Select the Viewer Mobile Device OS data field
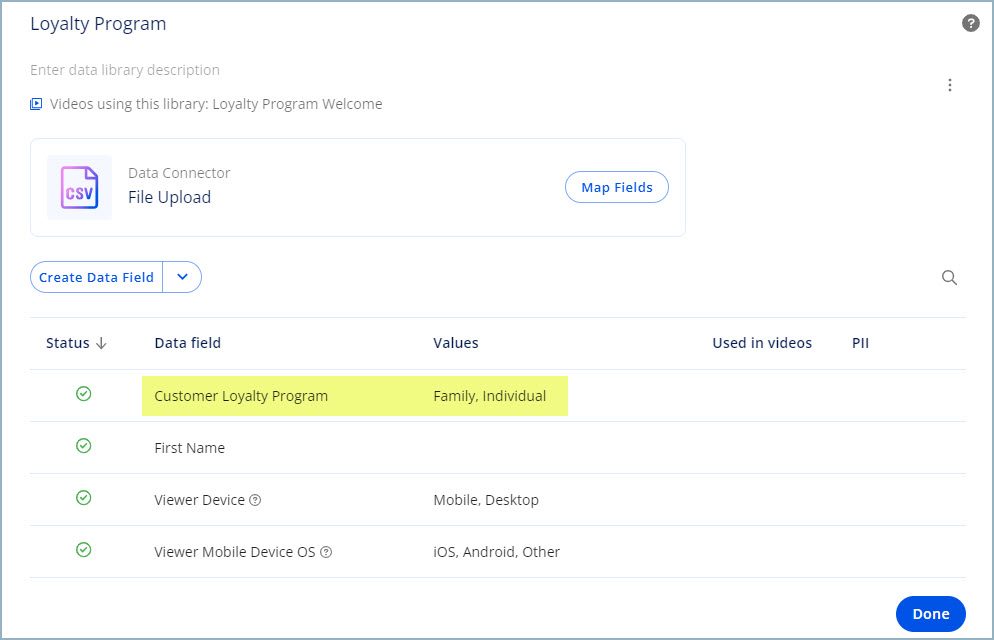Screen dimensions: 994x640 (235, 552)
